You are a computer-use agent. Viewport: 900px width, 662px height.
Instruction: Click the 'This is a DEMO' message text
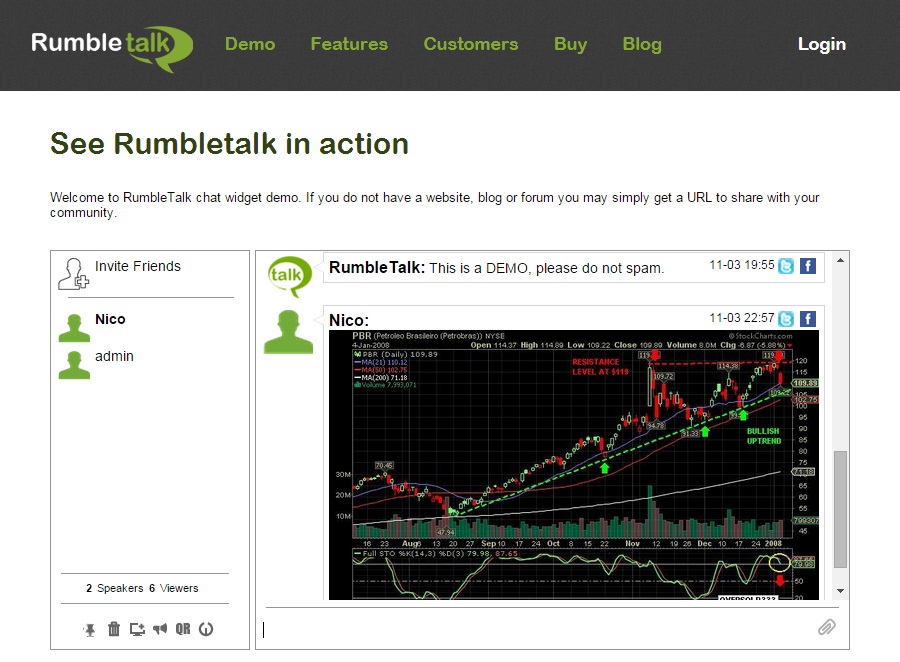[546, 268]
